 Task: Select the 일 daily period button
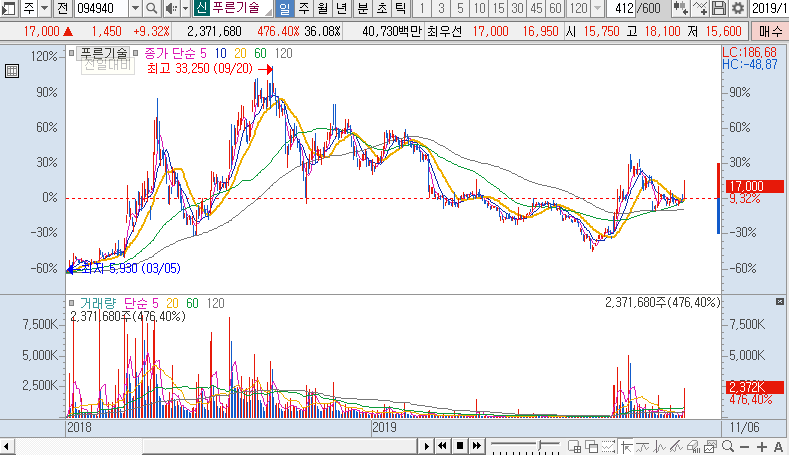tap(284, 8)
